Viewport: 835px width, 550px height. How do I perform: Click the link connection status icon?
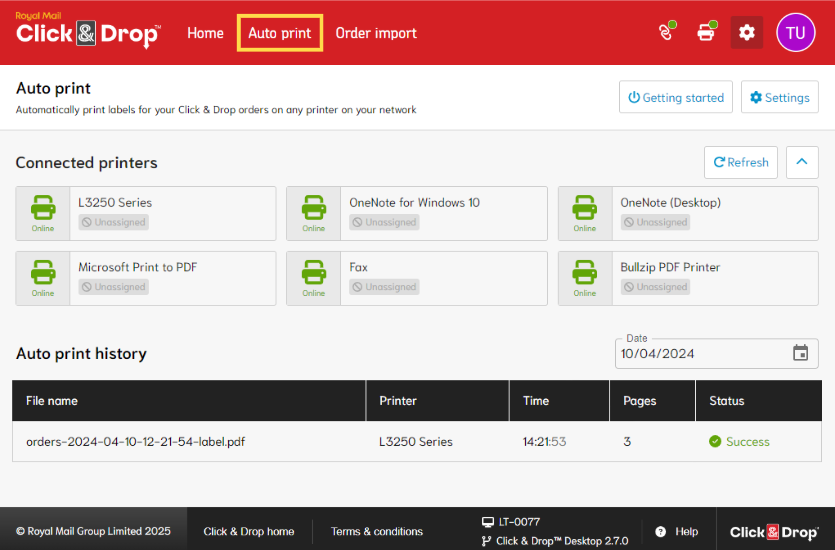point(663,32)
